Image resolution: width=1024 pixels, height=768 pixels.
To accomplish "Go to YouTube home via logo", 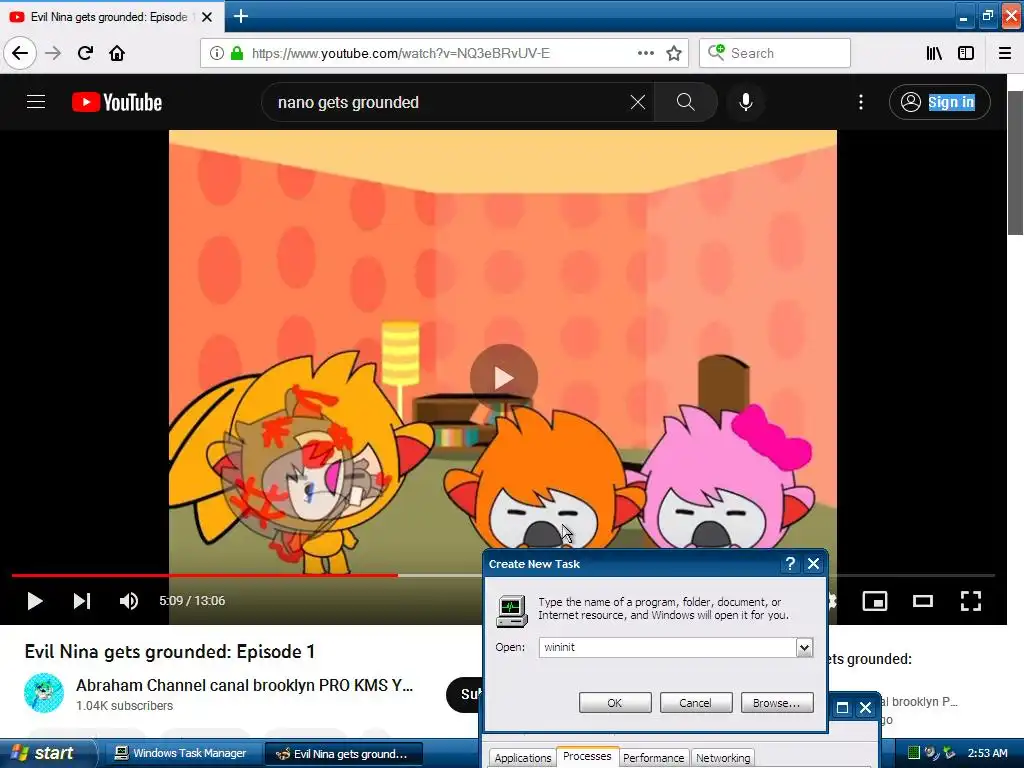I will click(117, 102).
